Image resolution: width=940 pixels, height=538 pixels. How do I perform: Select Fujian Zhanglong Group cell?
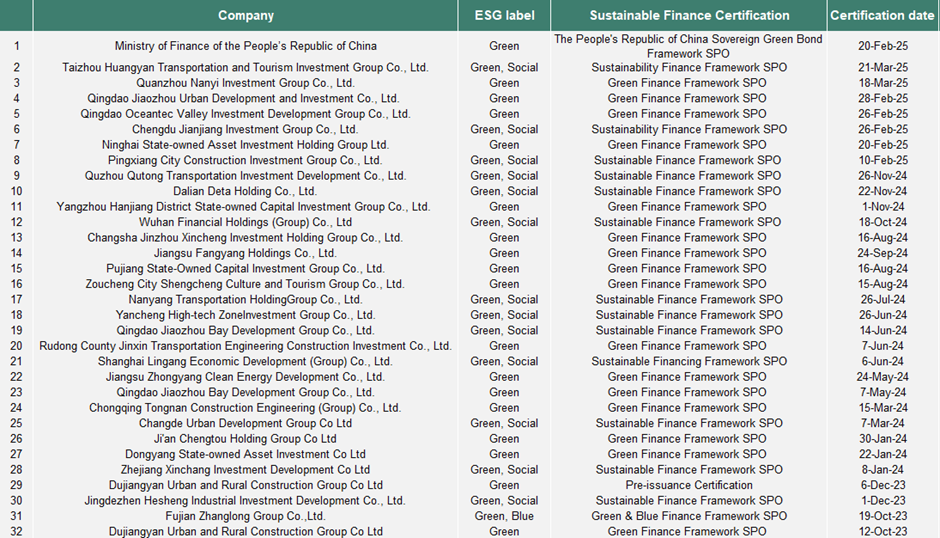click(246, 517)
